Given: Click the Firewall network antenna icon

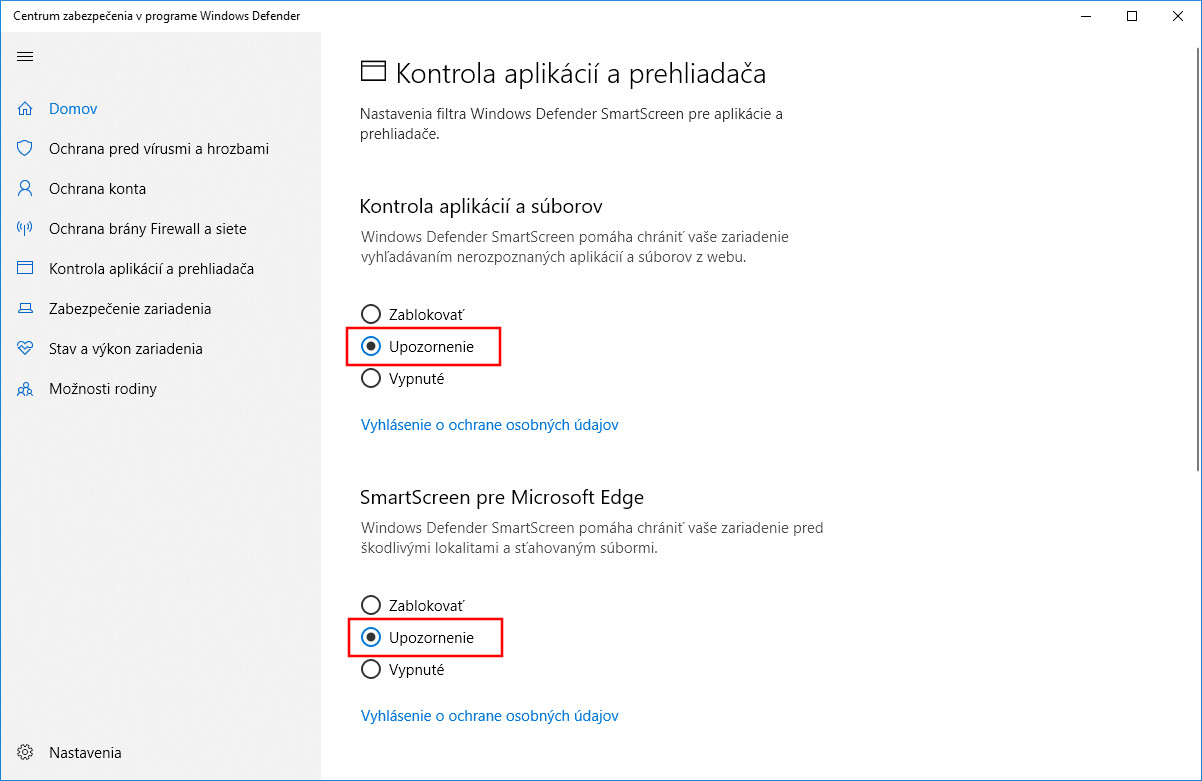Looking at the screenshot, I should click(x=26, y=229).
